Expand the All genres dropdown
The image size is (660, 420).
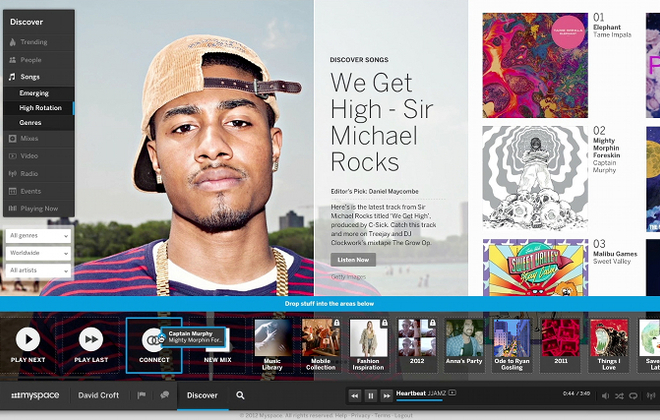tap(38, 236)
